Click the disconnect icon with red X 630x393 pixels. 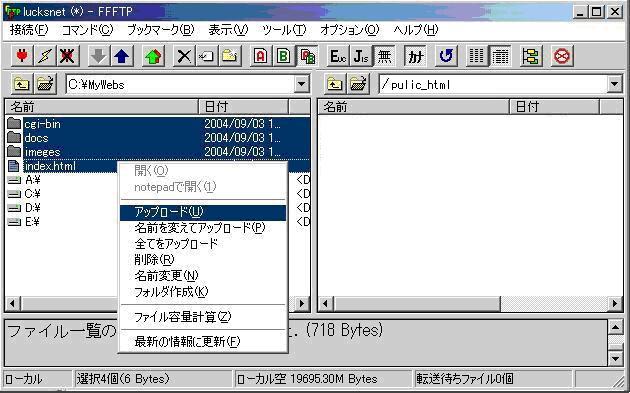click(68, 56)
